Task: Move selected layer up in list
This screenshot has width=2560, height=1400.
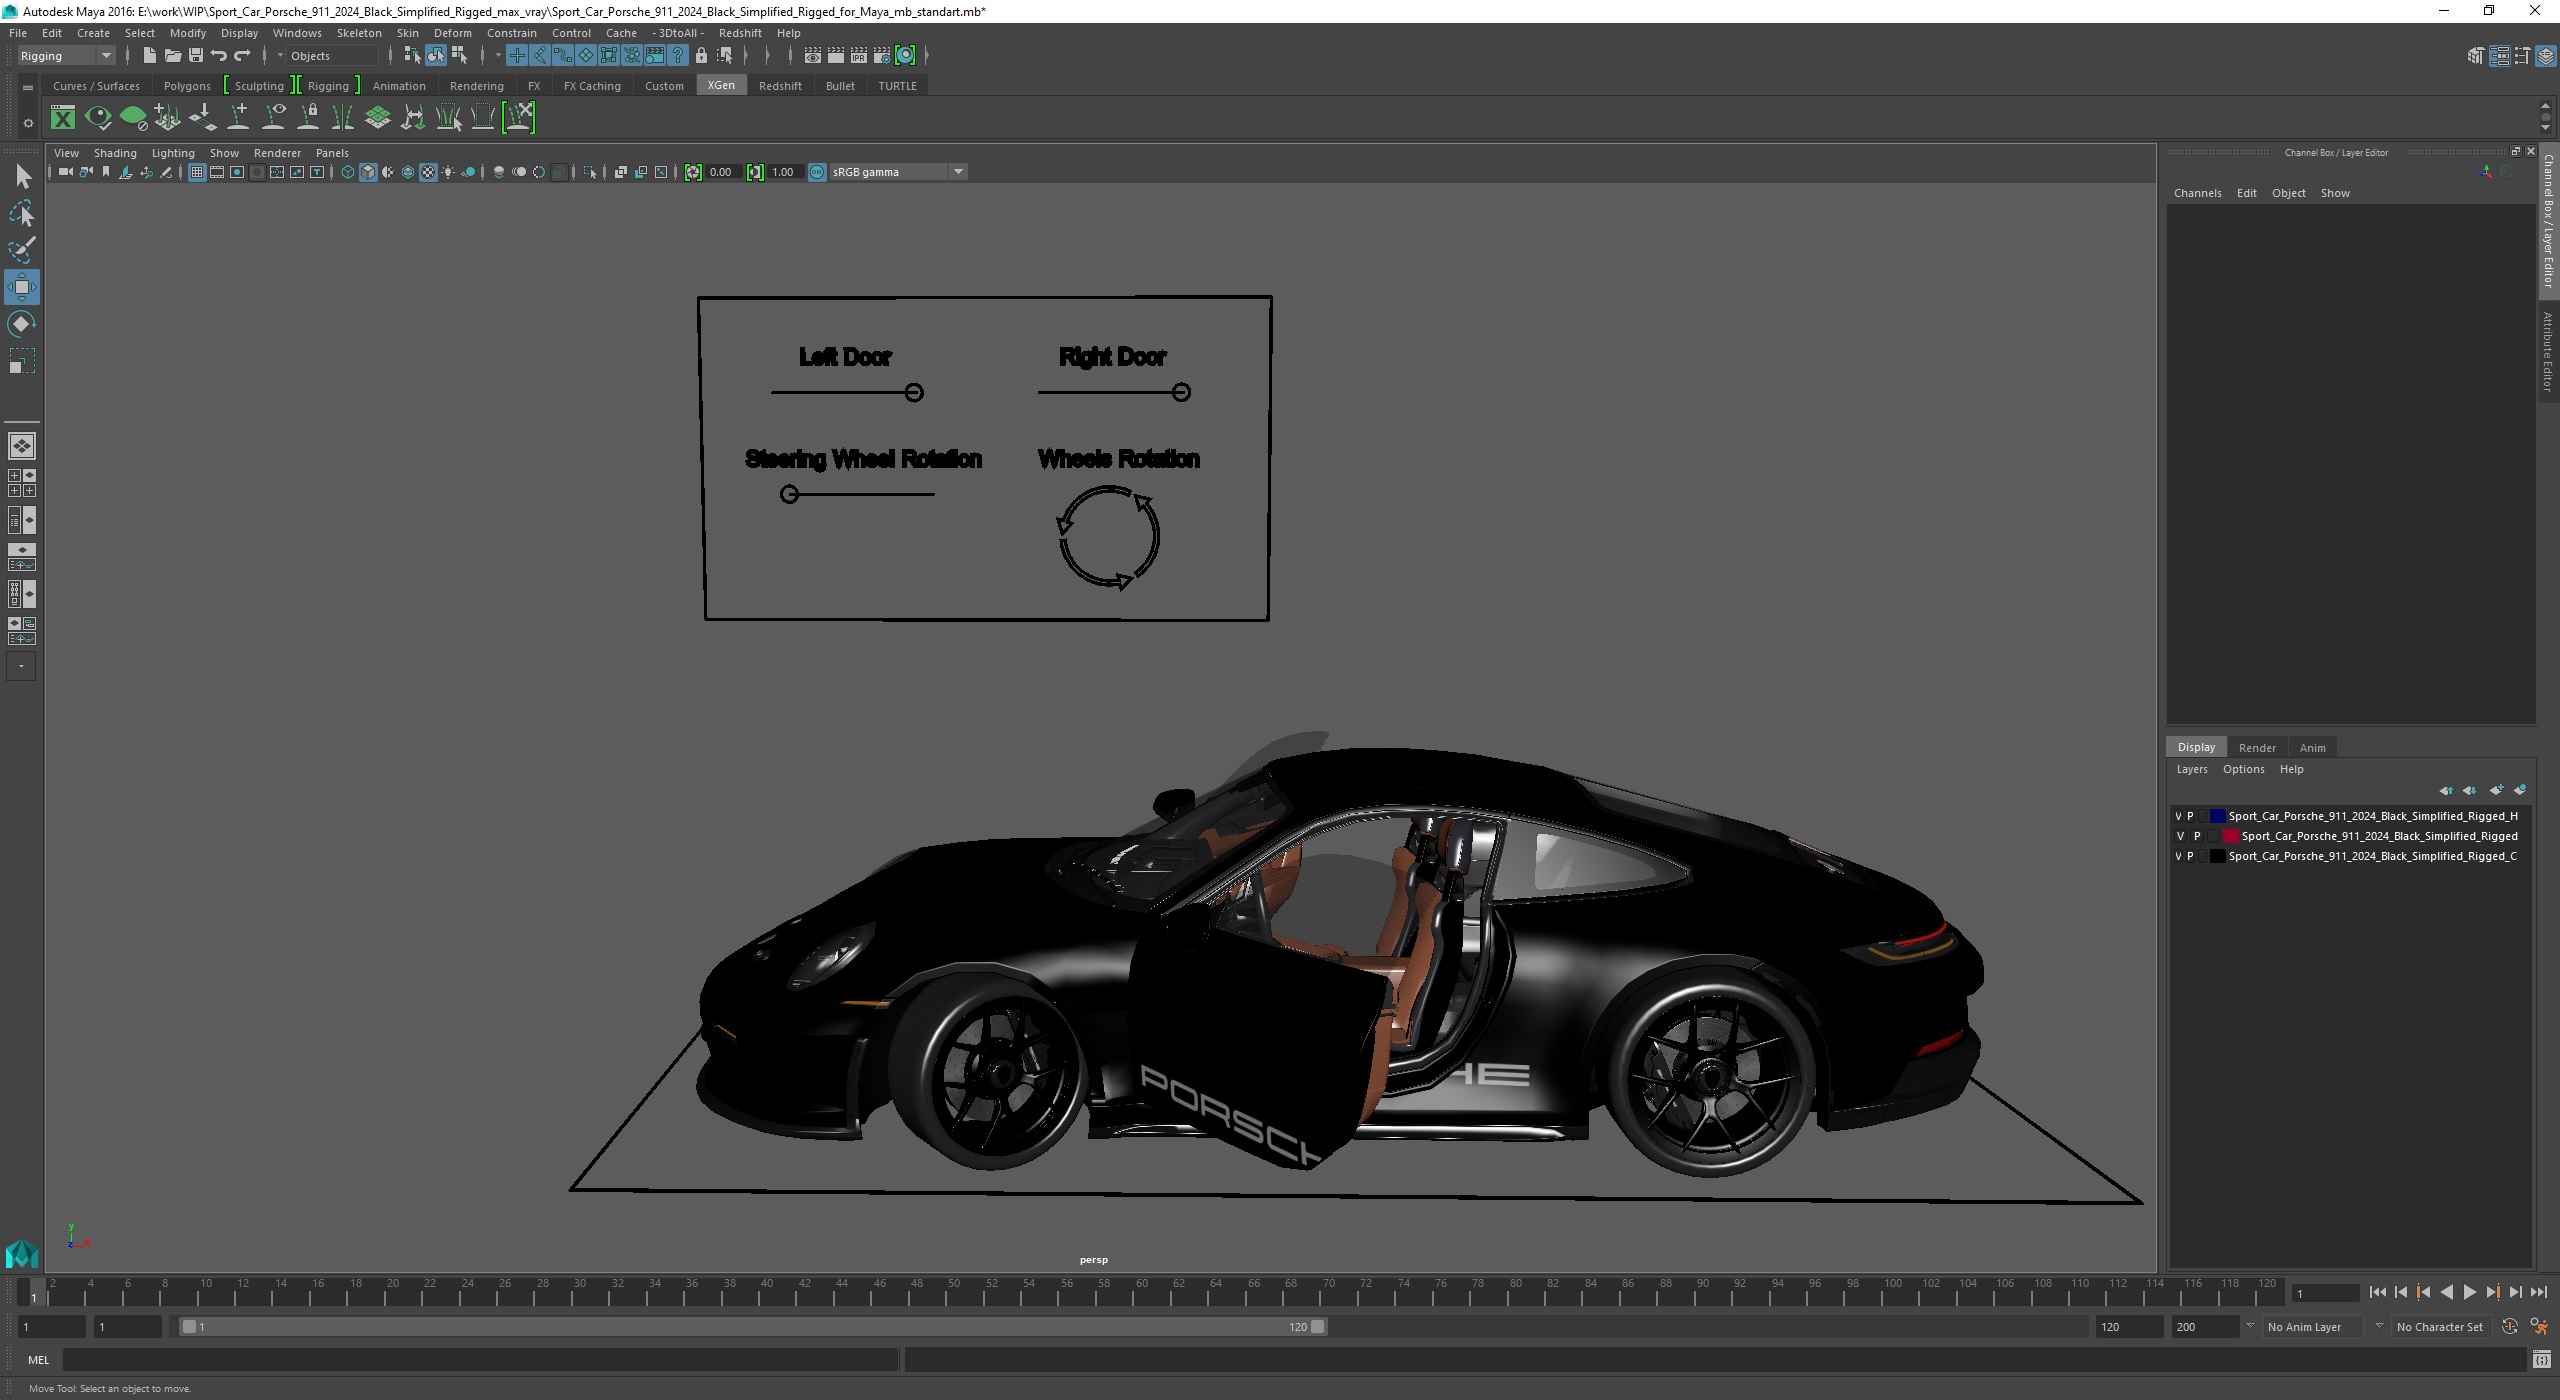Action: tap(2445, 791)
